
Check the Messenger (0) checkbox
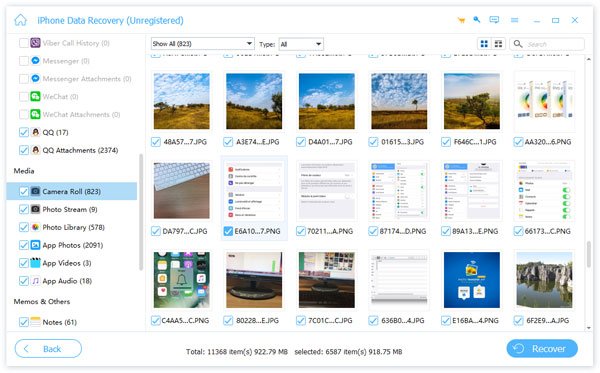(24, 61)
